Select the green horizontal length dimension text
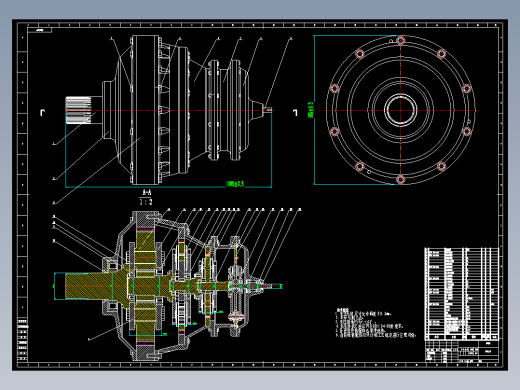520x390 pixels. 235,184
